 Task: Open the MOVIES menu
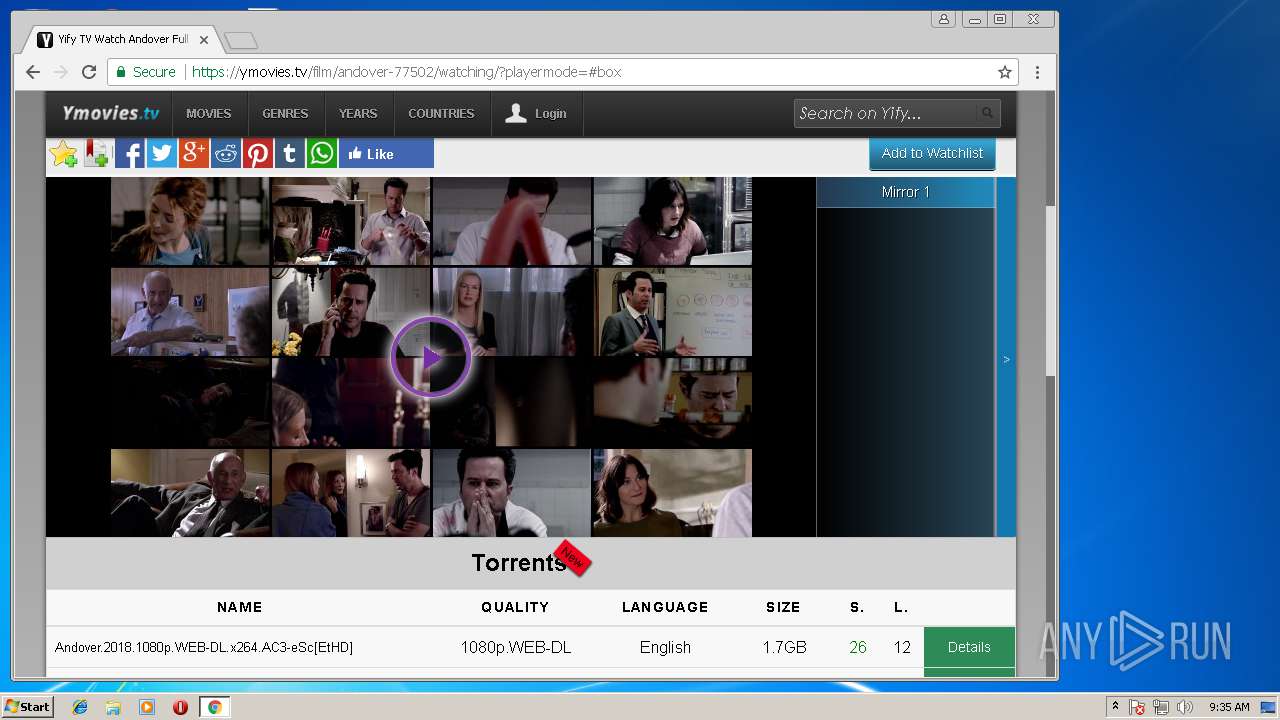click(208, 113)
